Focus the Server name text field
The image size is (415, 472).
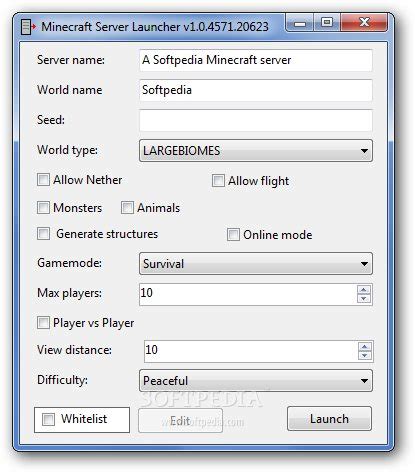(256, 60)
